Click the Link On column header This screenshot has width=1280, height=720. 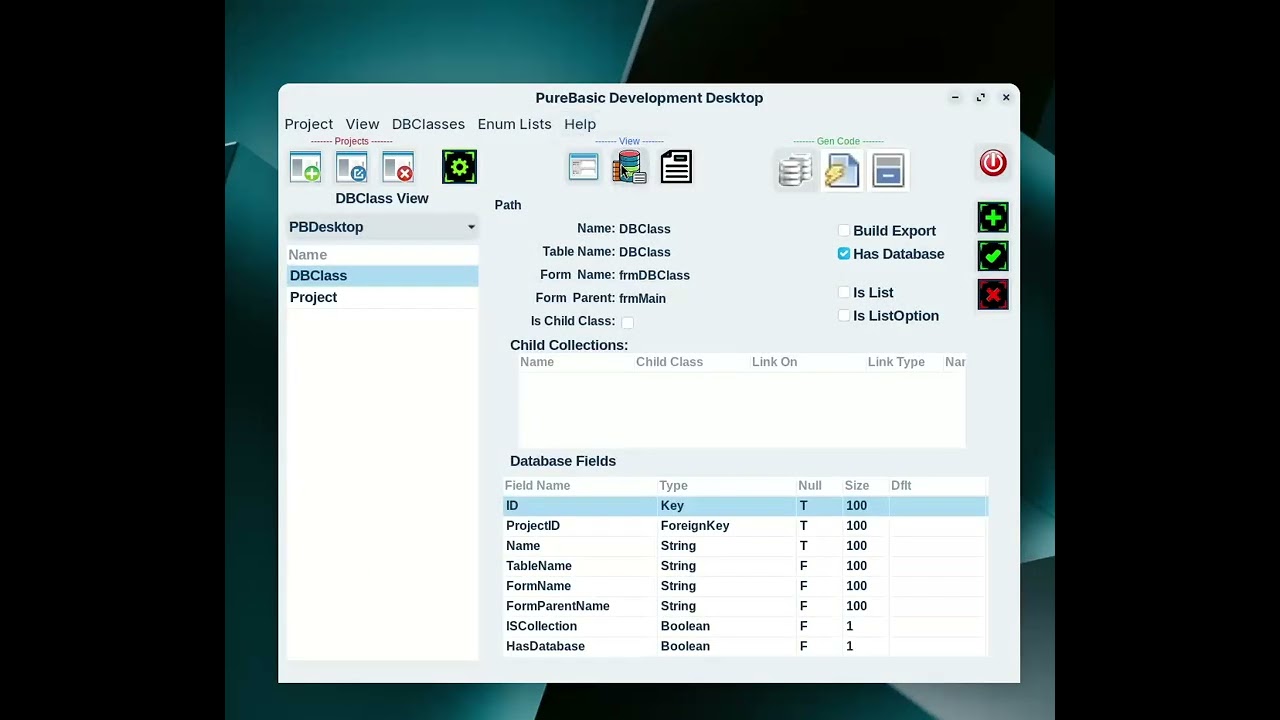pos(808,362)
